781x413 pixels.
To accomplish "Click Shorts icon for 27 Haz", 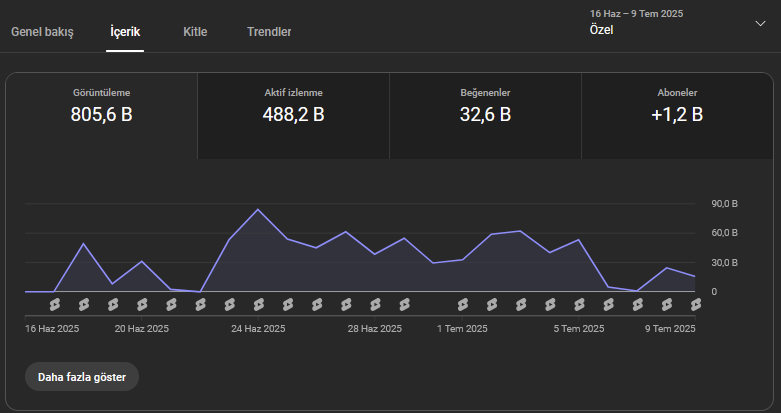I will pos(346,304).
